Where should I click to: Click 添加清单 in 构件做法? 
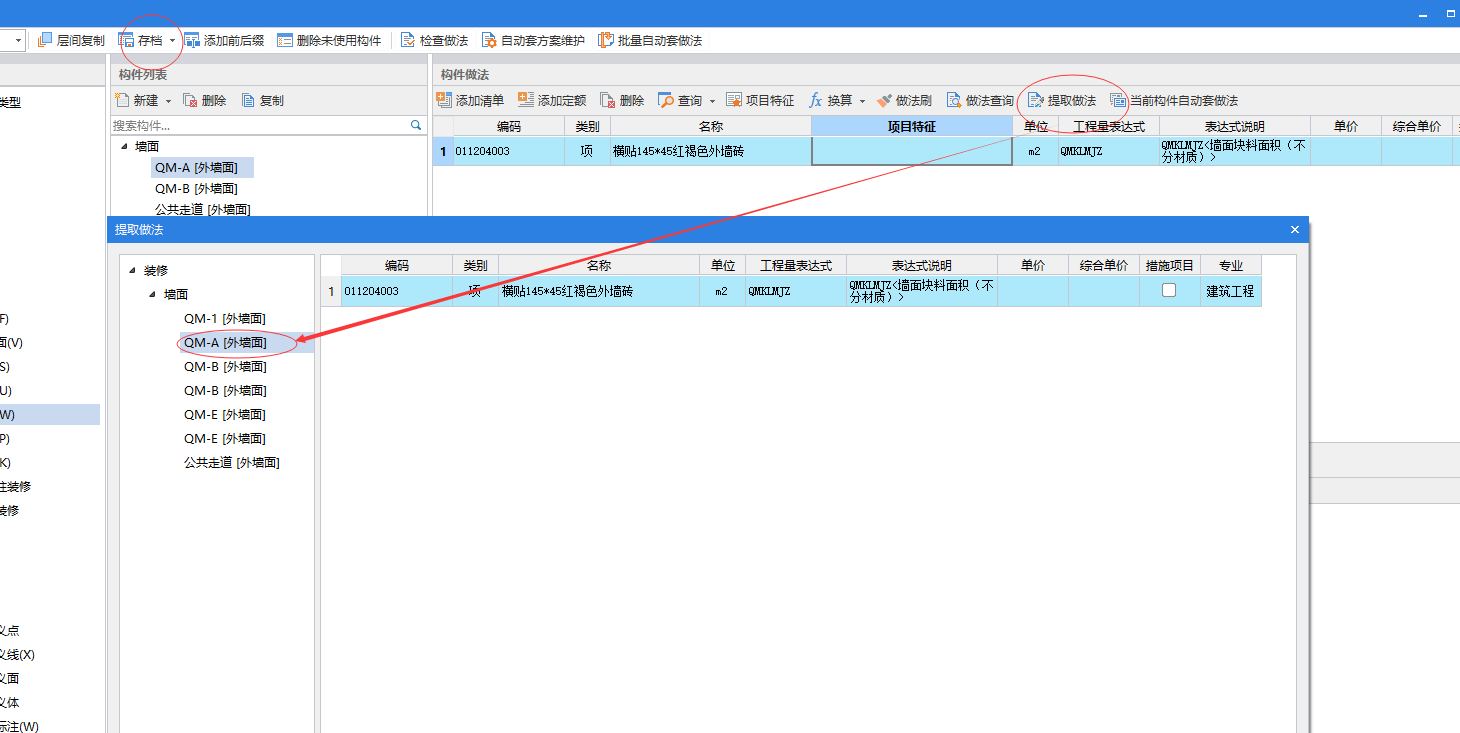(470, 101)
